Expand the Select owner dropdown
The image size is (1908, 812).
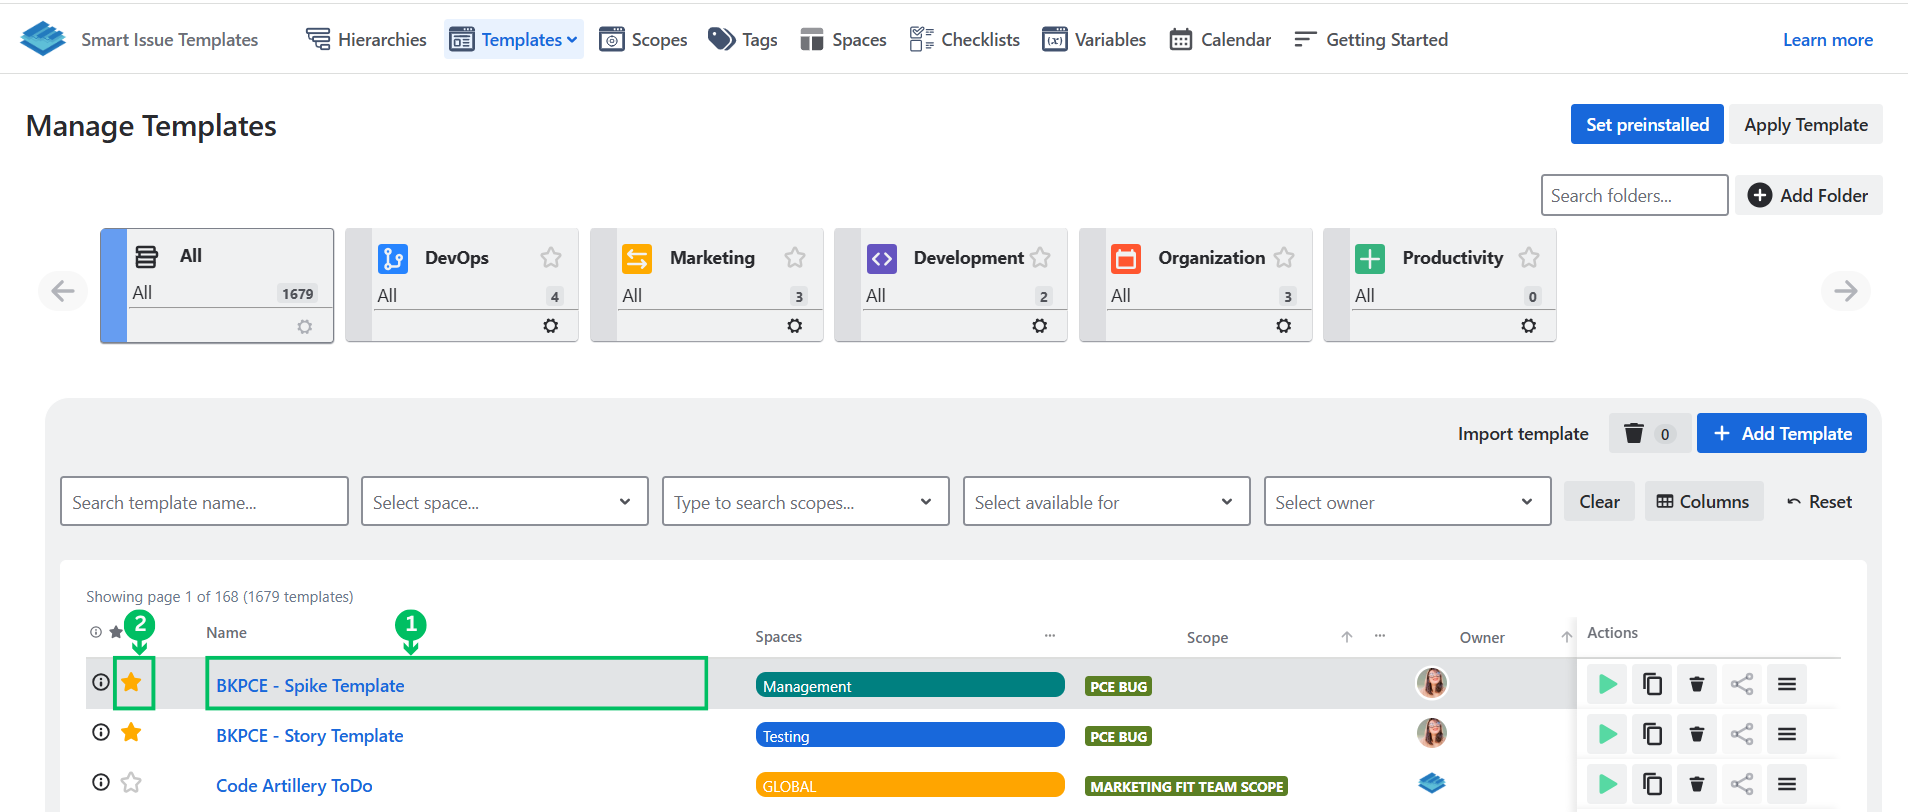pyautogui.click(x=1408, y=502)
